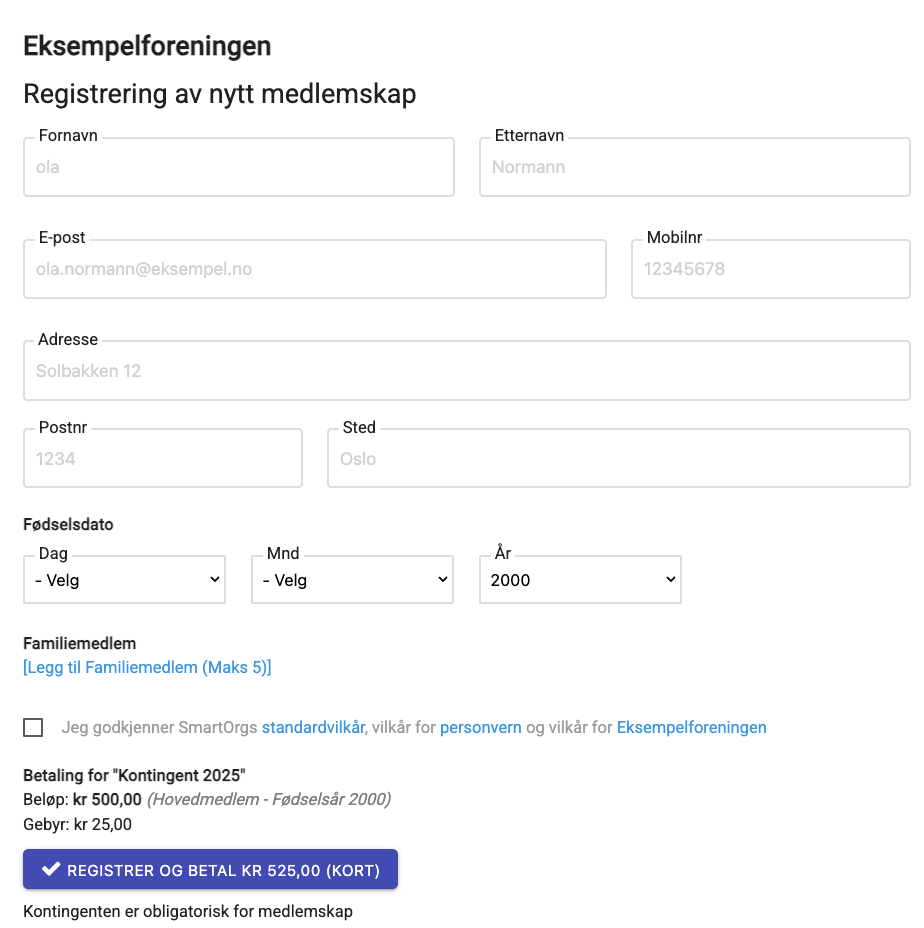Click into the E-post field
The image size is (924, 928).
(315, 269)
